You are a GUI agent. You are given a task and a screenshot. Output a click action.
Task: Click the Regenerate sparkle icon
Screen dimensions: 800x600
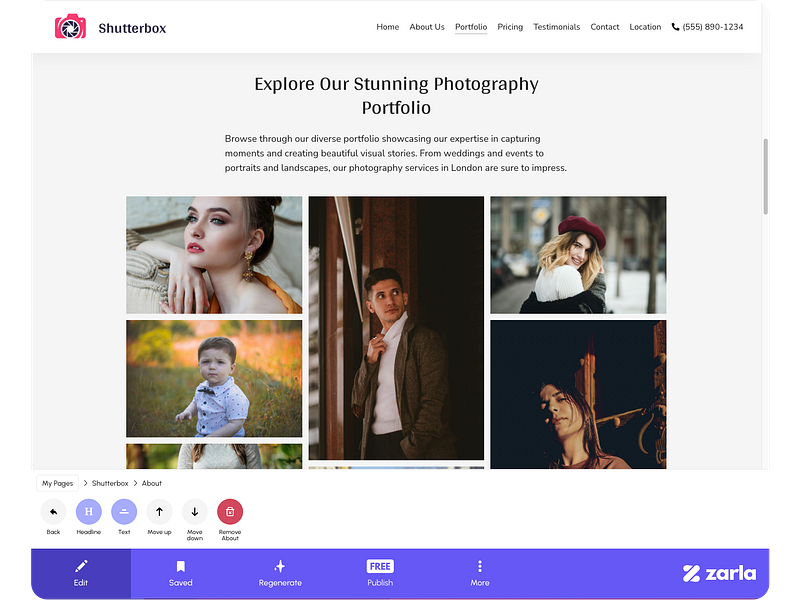click(280, 567)
